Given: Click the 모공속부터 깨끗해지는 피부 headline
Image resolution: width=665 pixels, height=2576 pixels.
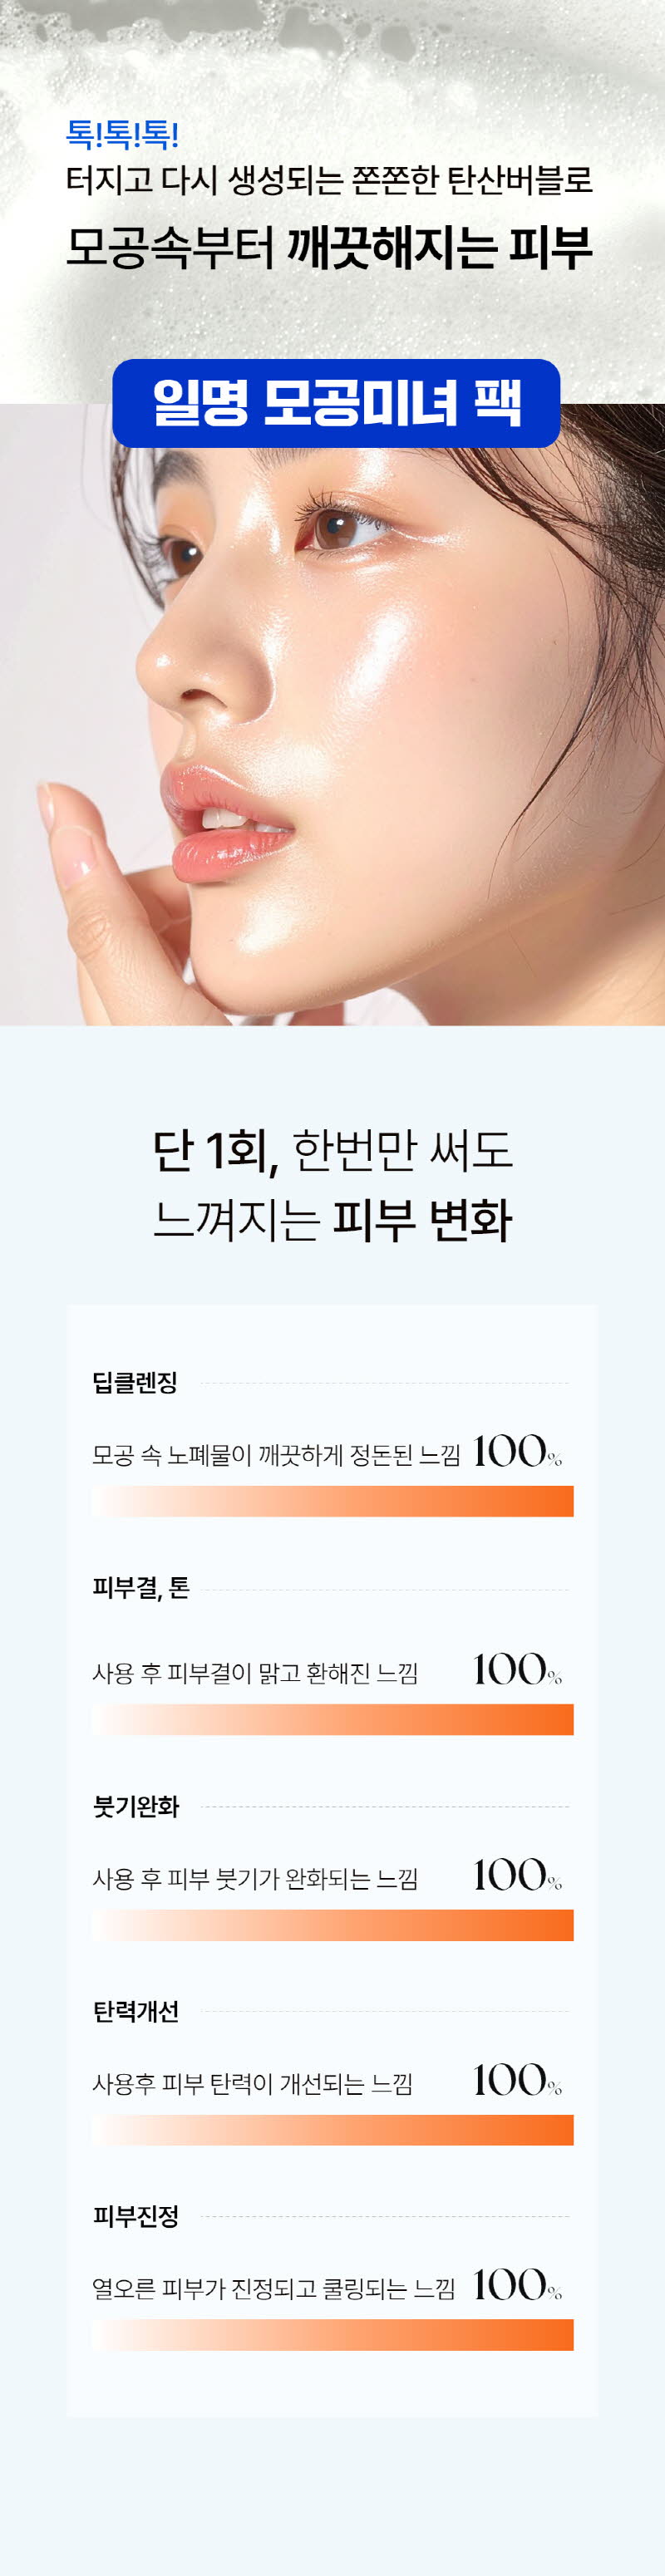Looking at the screenshot, I should click(329, 248).
